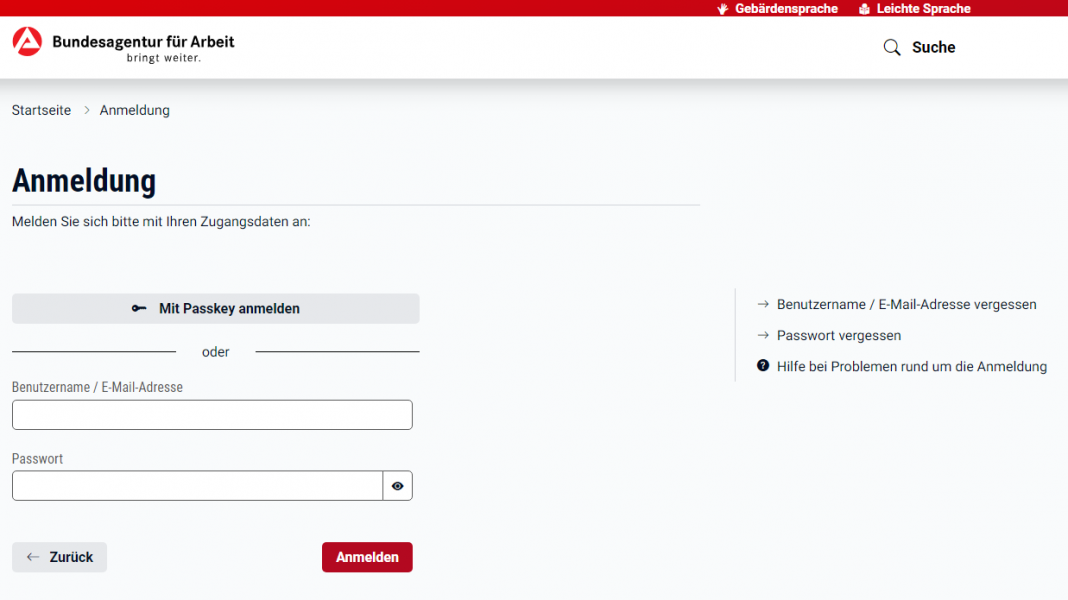Click the Gebärdensprache hand icon
The width and height of the screenshot is (1068, 600).
tap(723, 9)
